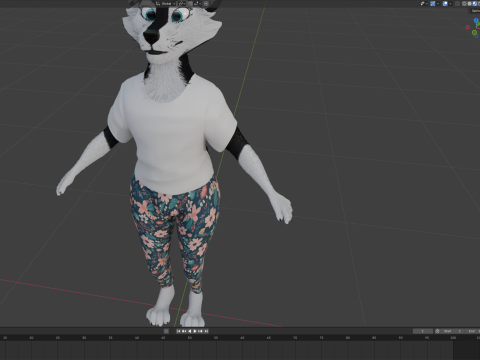The image size is (480, 360).
Task: Click the transform orientation icon
Action: click(x=158, y=4)
